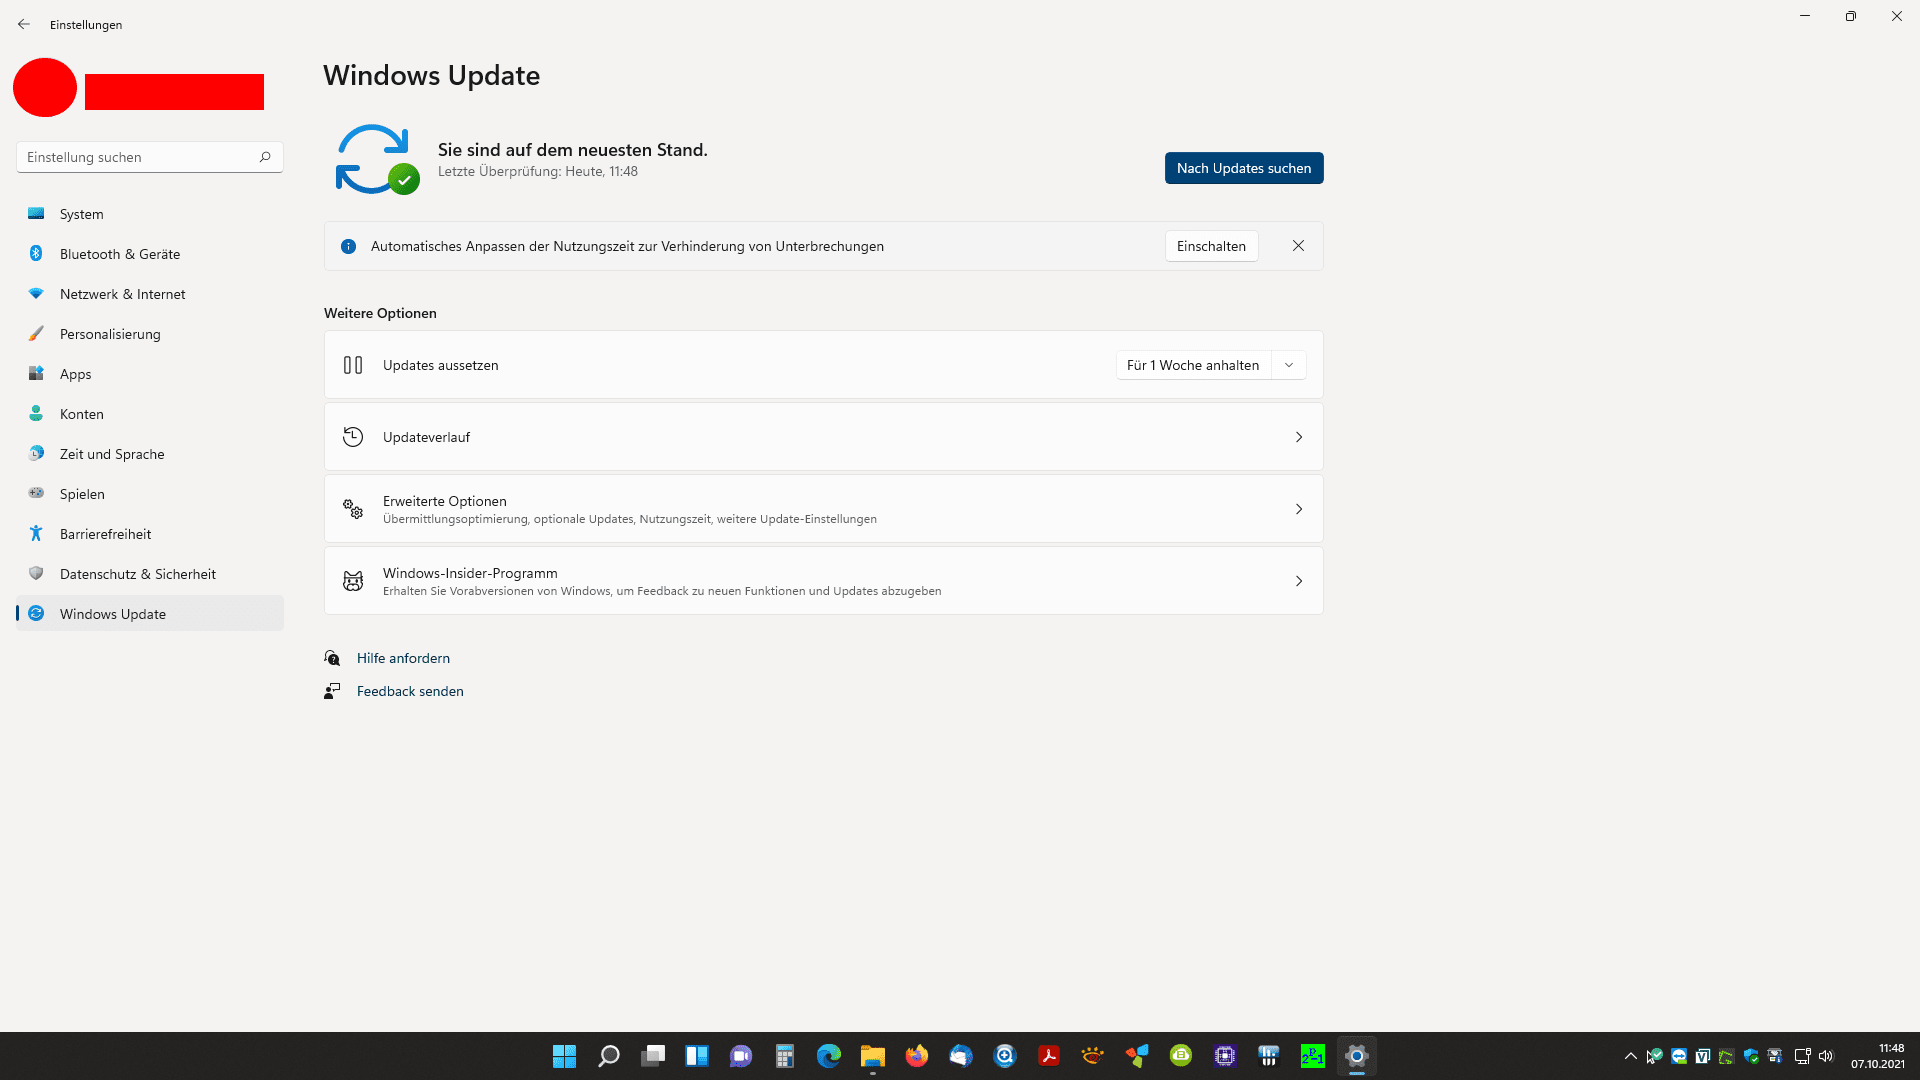Focus the Einstellung suchen search field

point(150,157)
